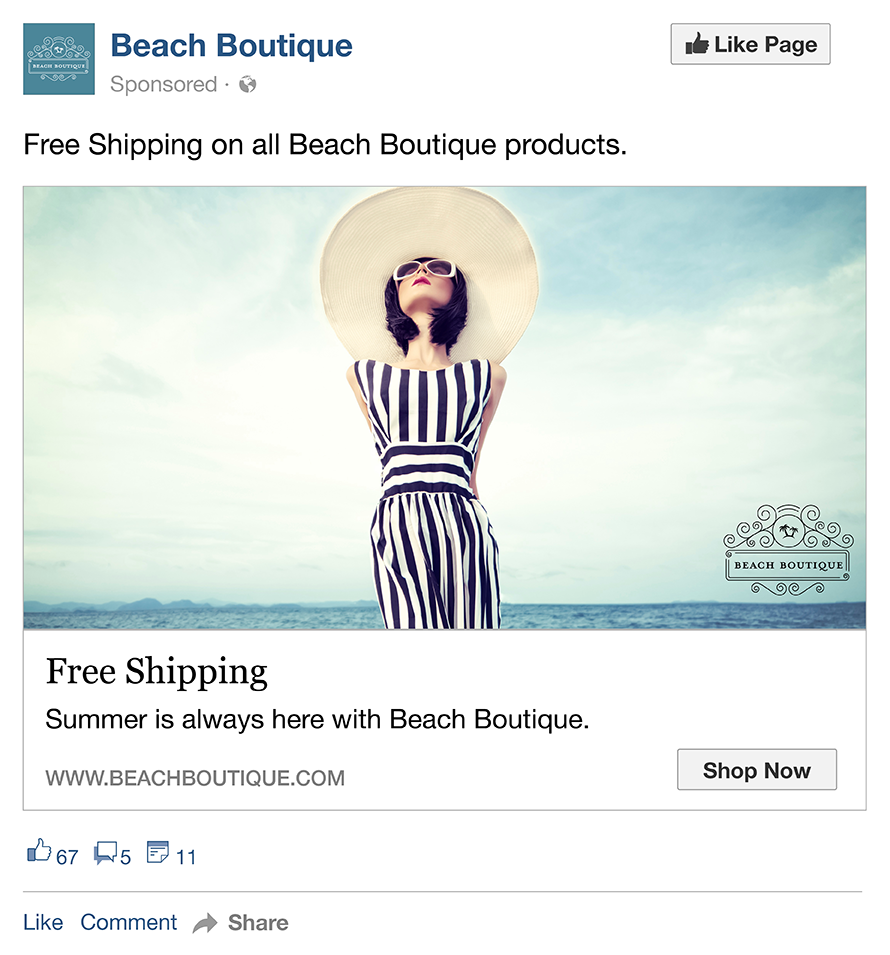The width and height of the screenshot is (890, 955).
Task: Click the ad photo of woman in hat
Action: (x=444, y=407)
